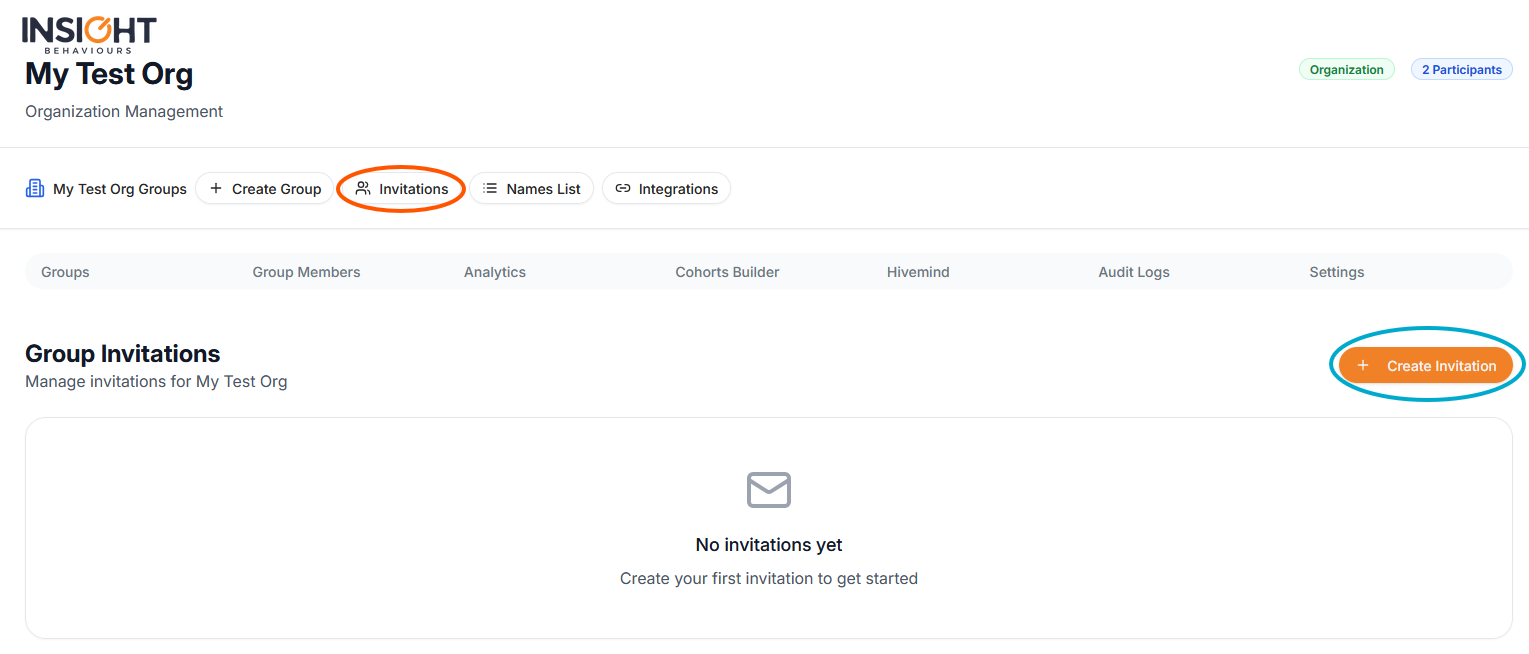Click the green Organization badge
The height and width of the screenshot is (654, 1529).
(x=1346, y=70)
